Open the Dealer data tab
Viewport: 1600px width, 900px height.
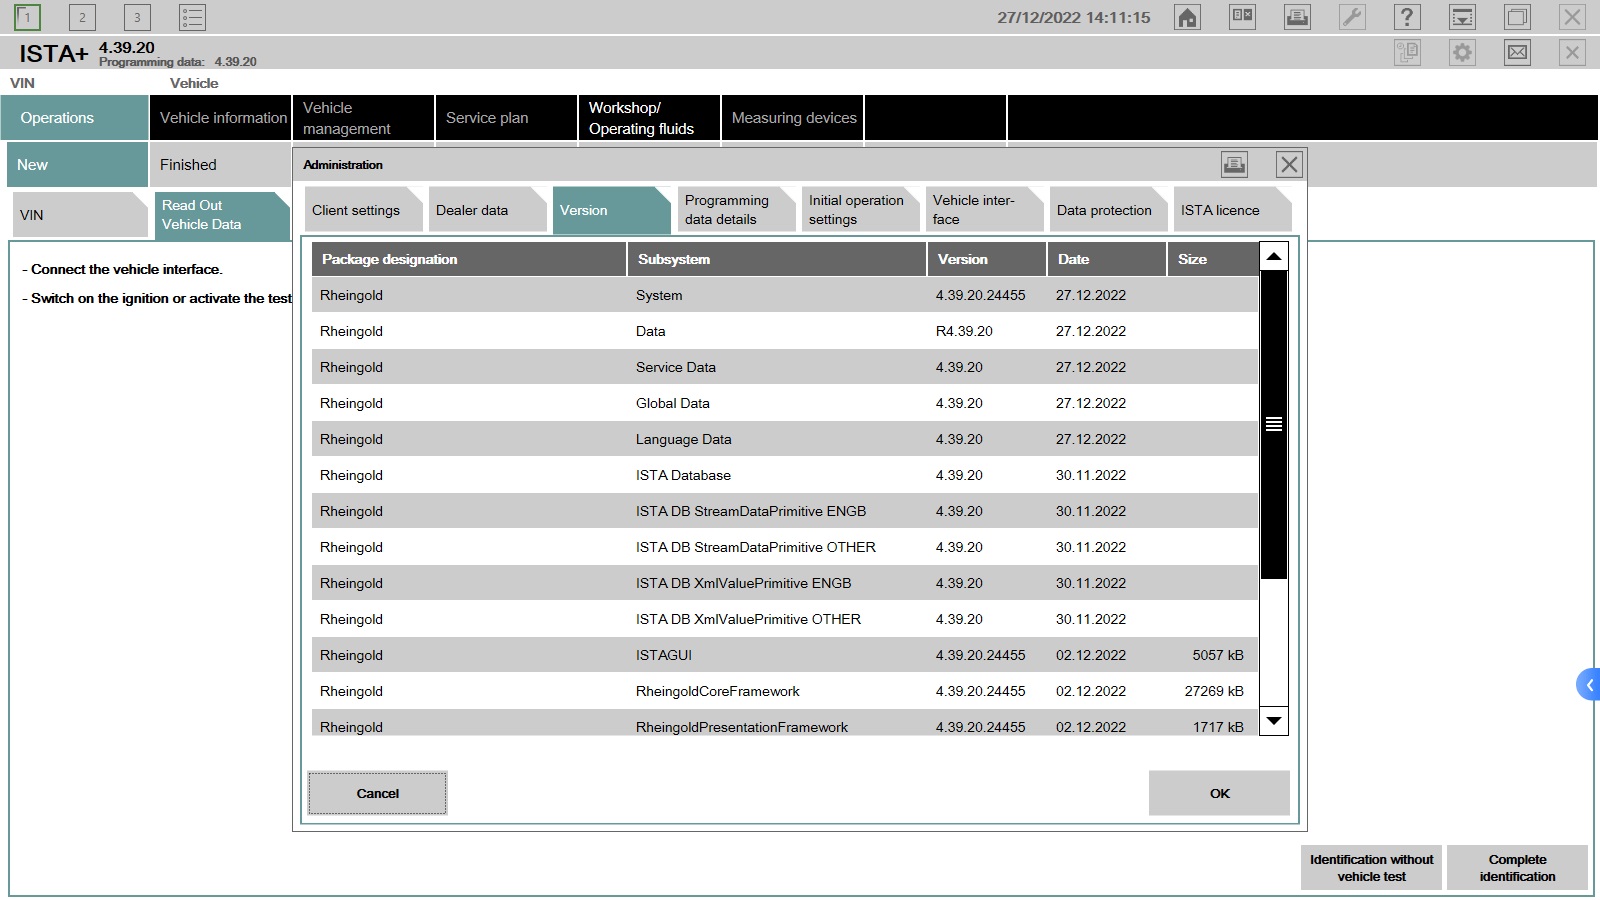(487, 210)
